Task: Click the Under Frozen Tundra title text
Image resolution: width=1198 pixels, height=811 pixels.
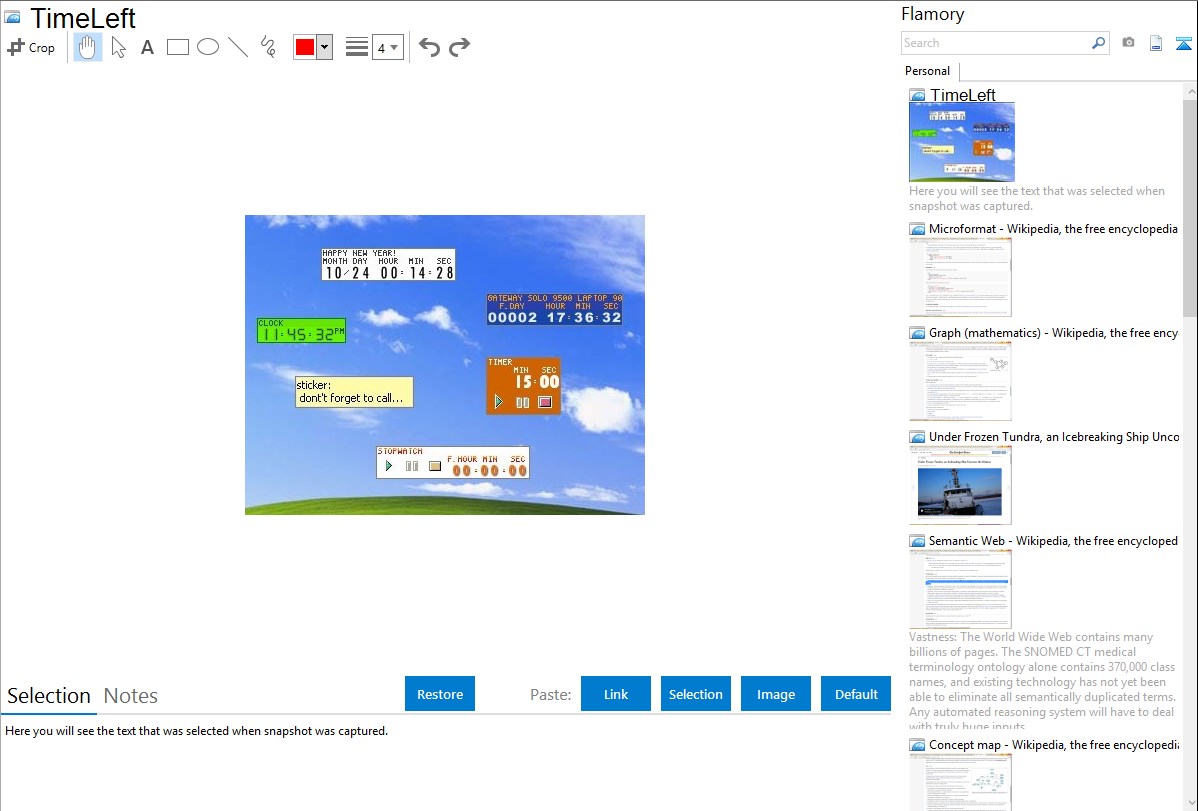Action: 1054,436
